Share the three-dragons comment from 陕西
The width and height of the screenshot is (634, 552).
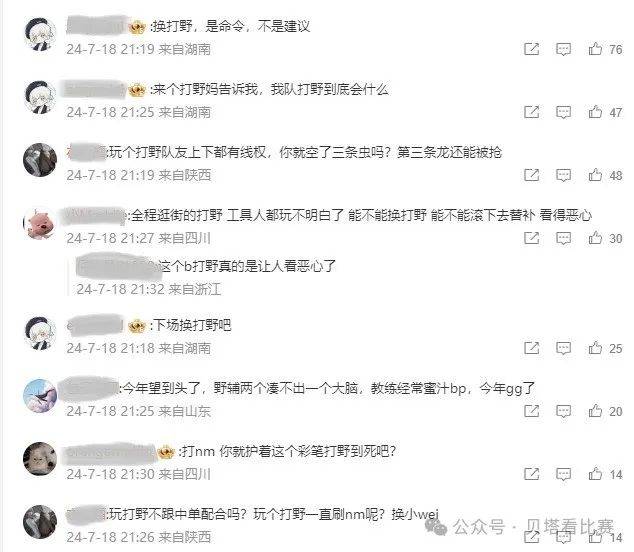(531, 175)
